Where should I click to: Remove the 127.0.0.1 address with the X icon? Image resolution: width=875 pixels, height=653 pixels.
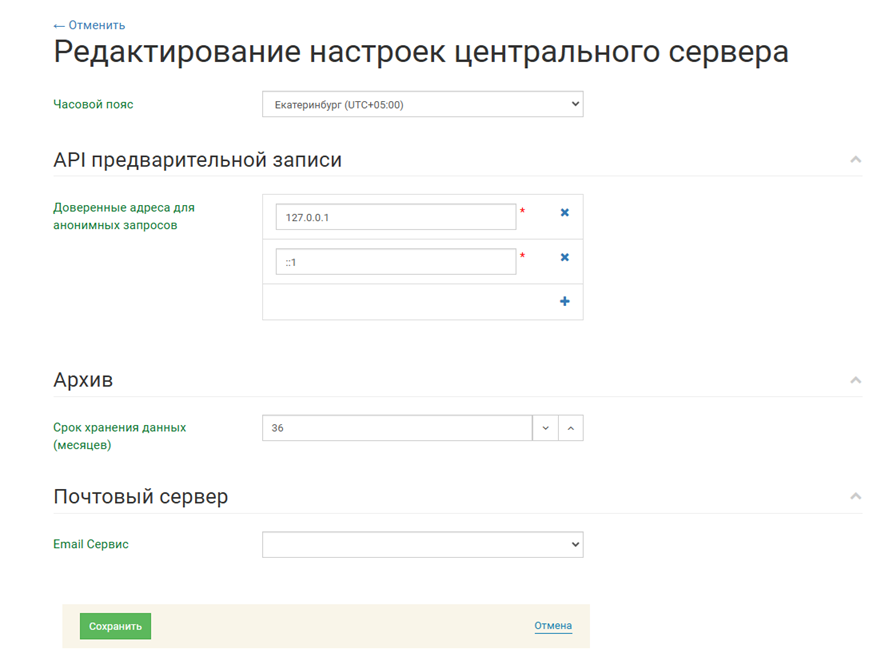[564, 213]
